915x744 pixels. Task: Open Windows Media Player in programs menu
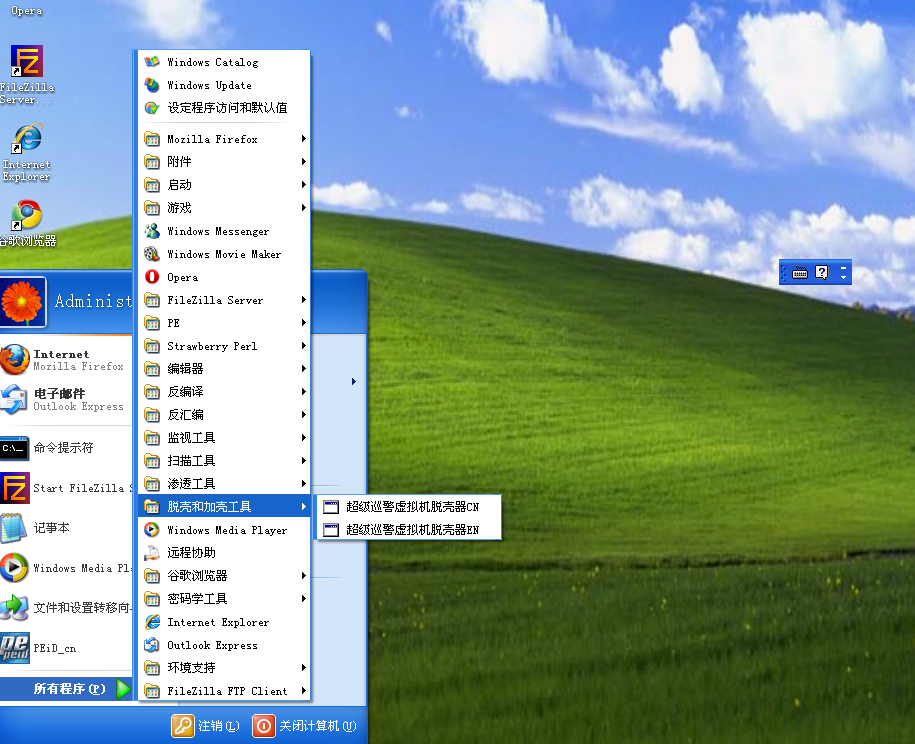[x=224, y=530]
